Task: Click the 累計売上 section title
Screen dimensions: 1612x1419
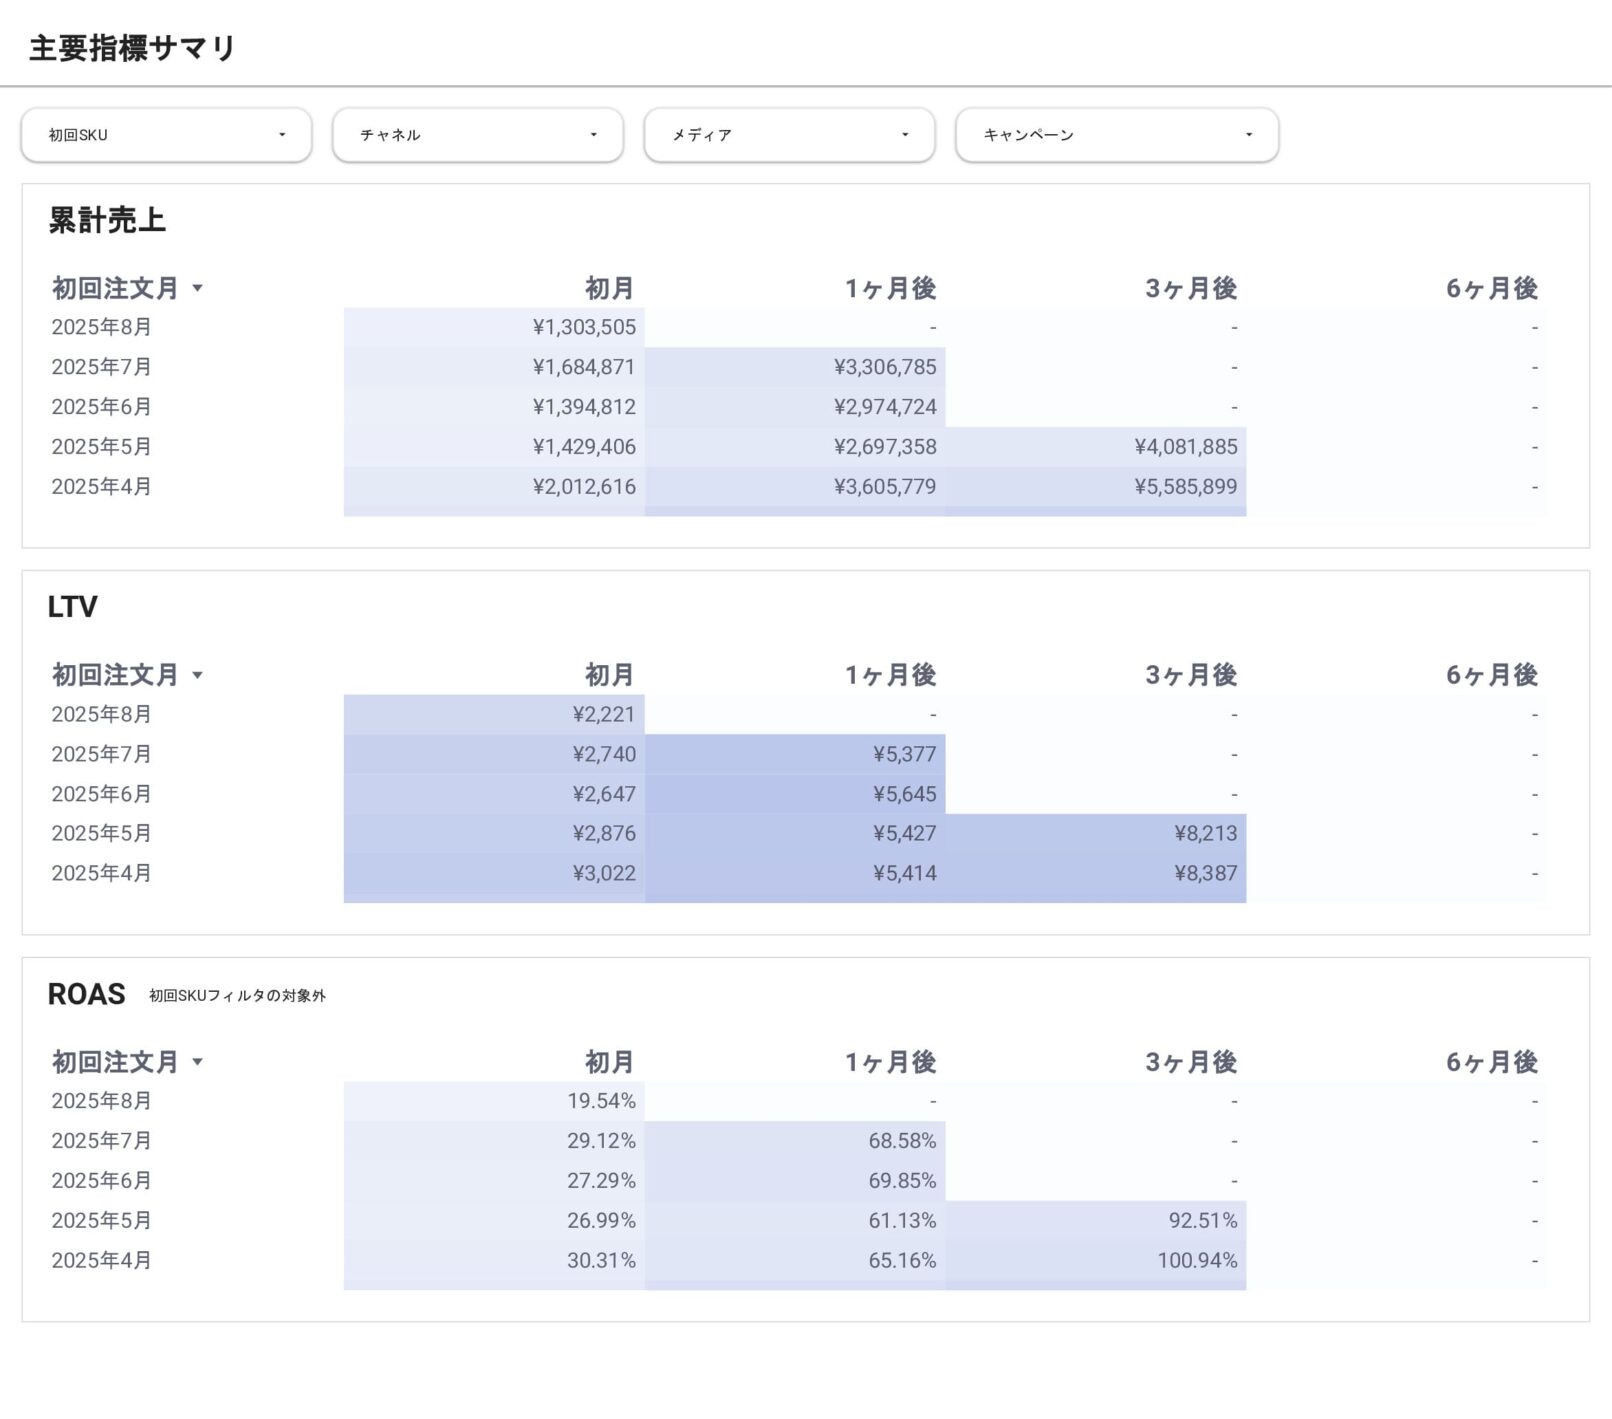Action: pos(107,222)
